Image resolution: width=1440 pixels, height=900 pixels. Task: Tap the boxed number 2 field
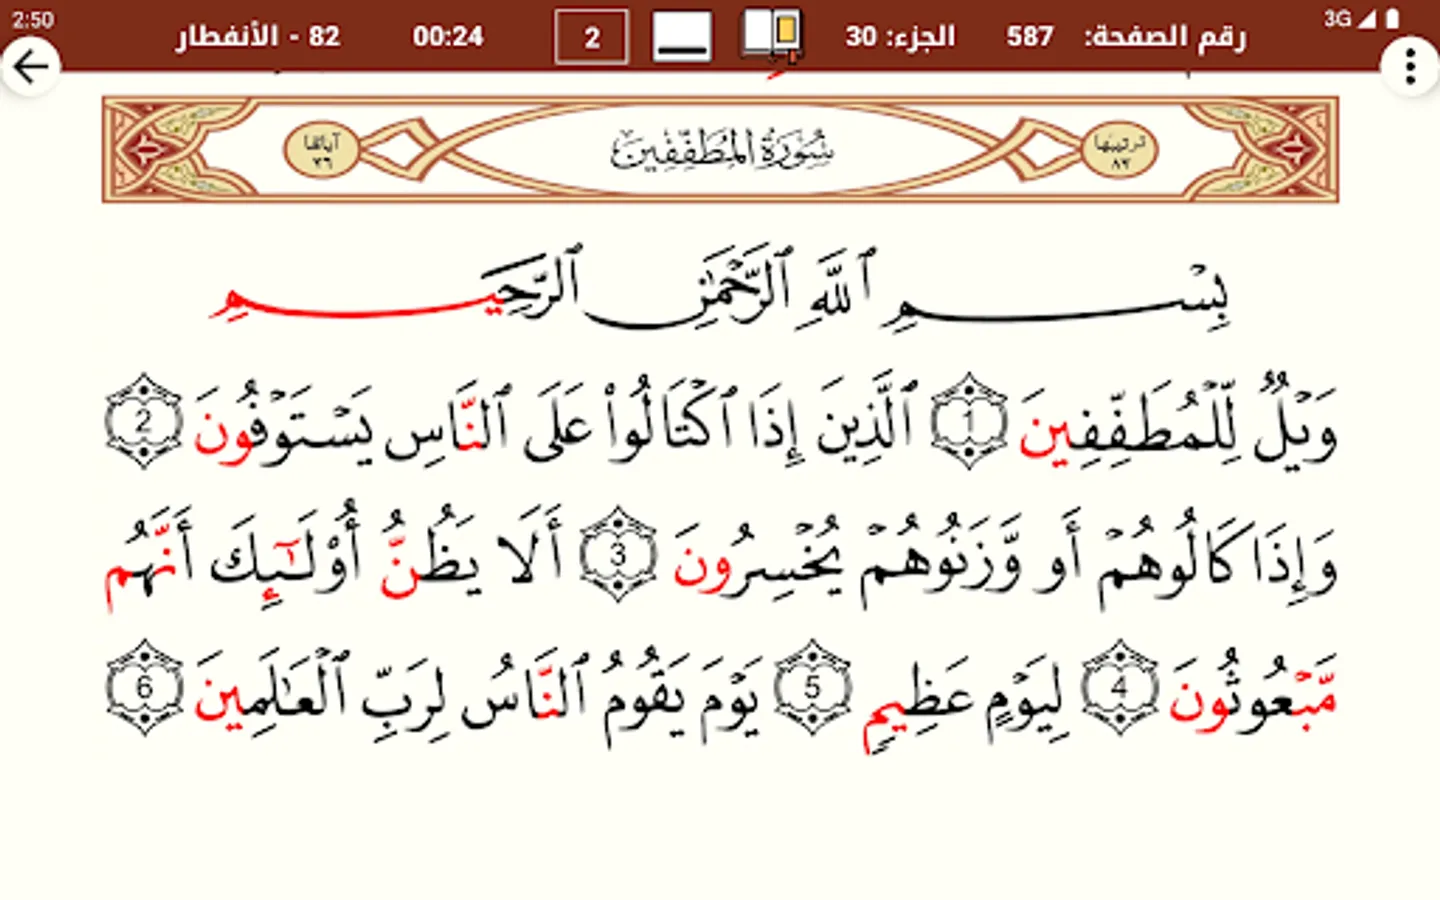point(591,37)
